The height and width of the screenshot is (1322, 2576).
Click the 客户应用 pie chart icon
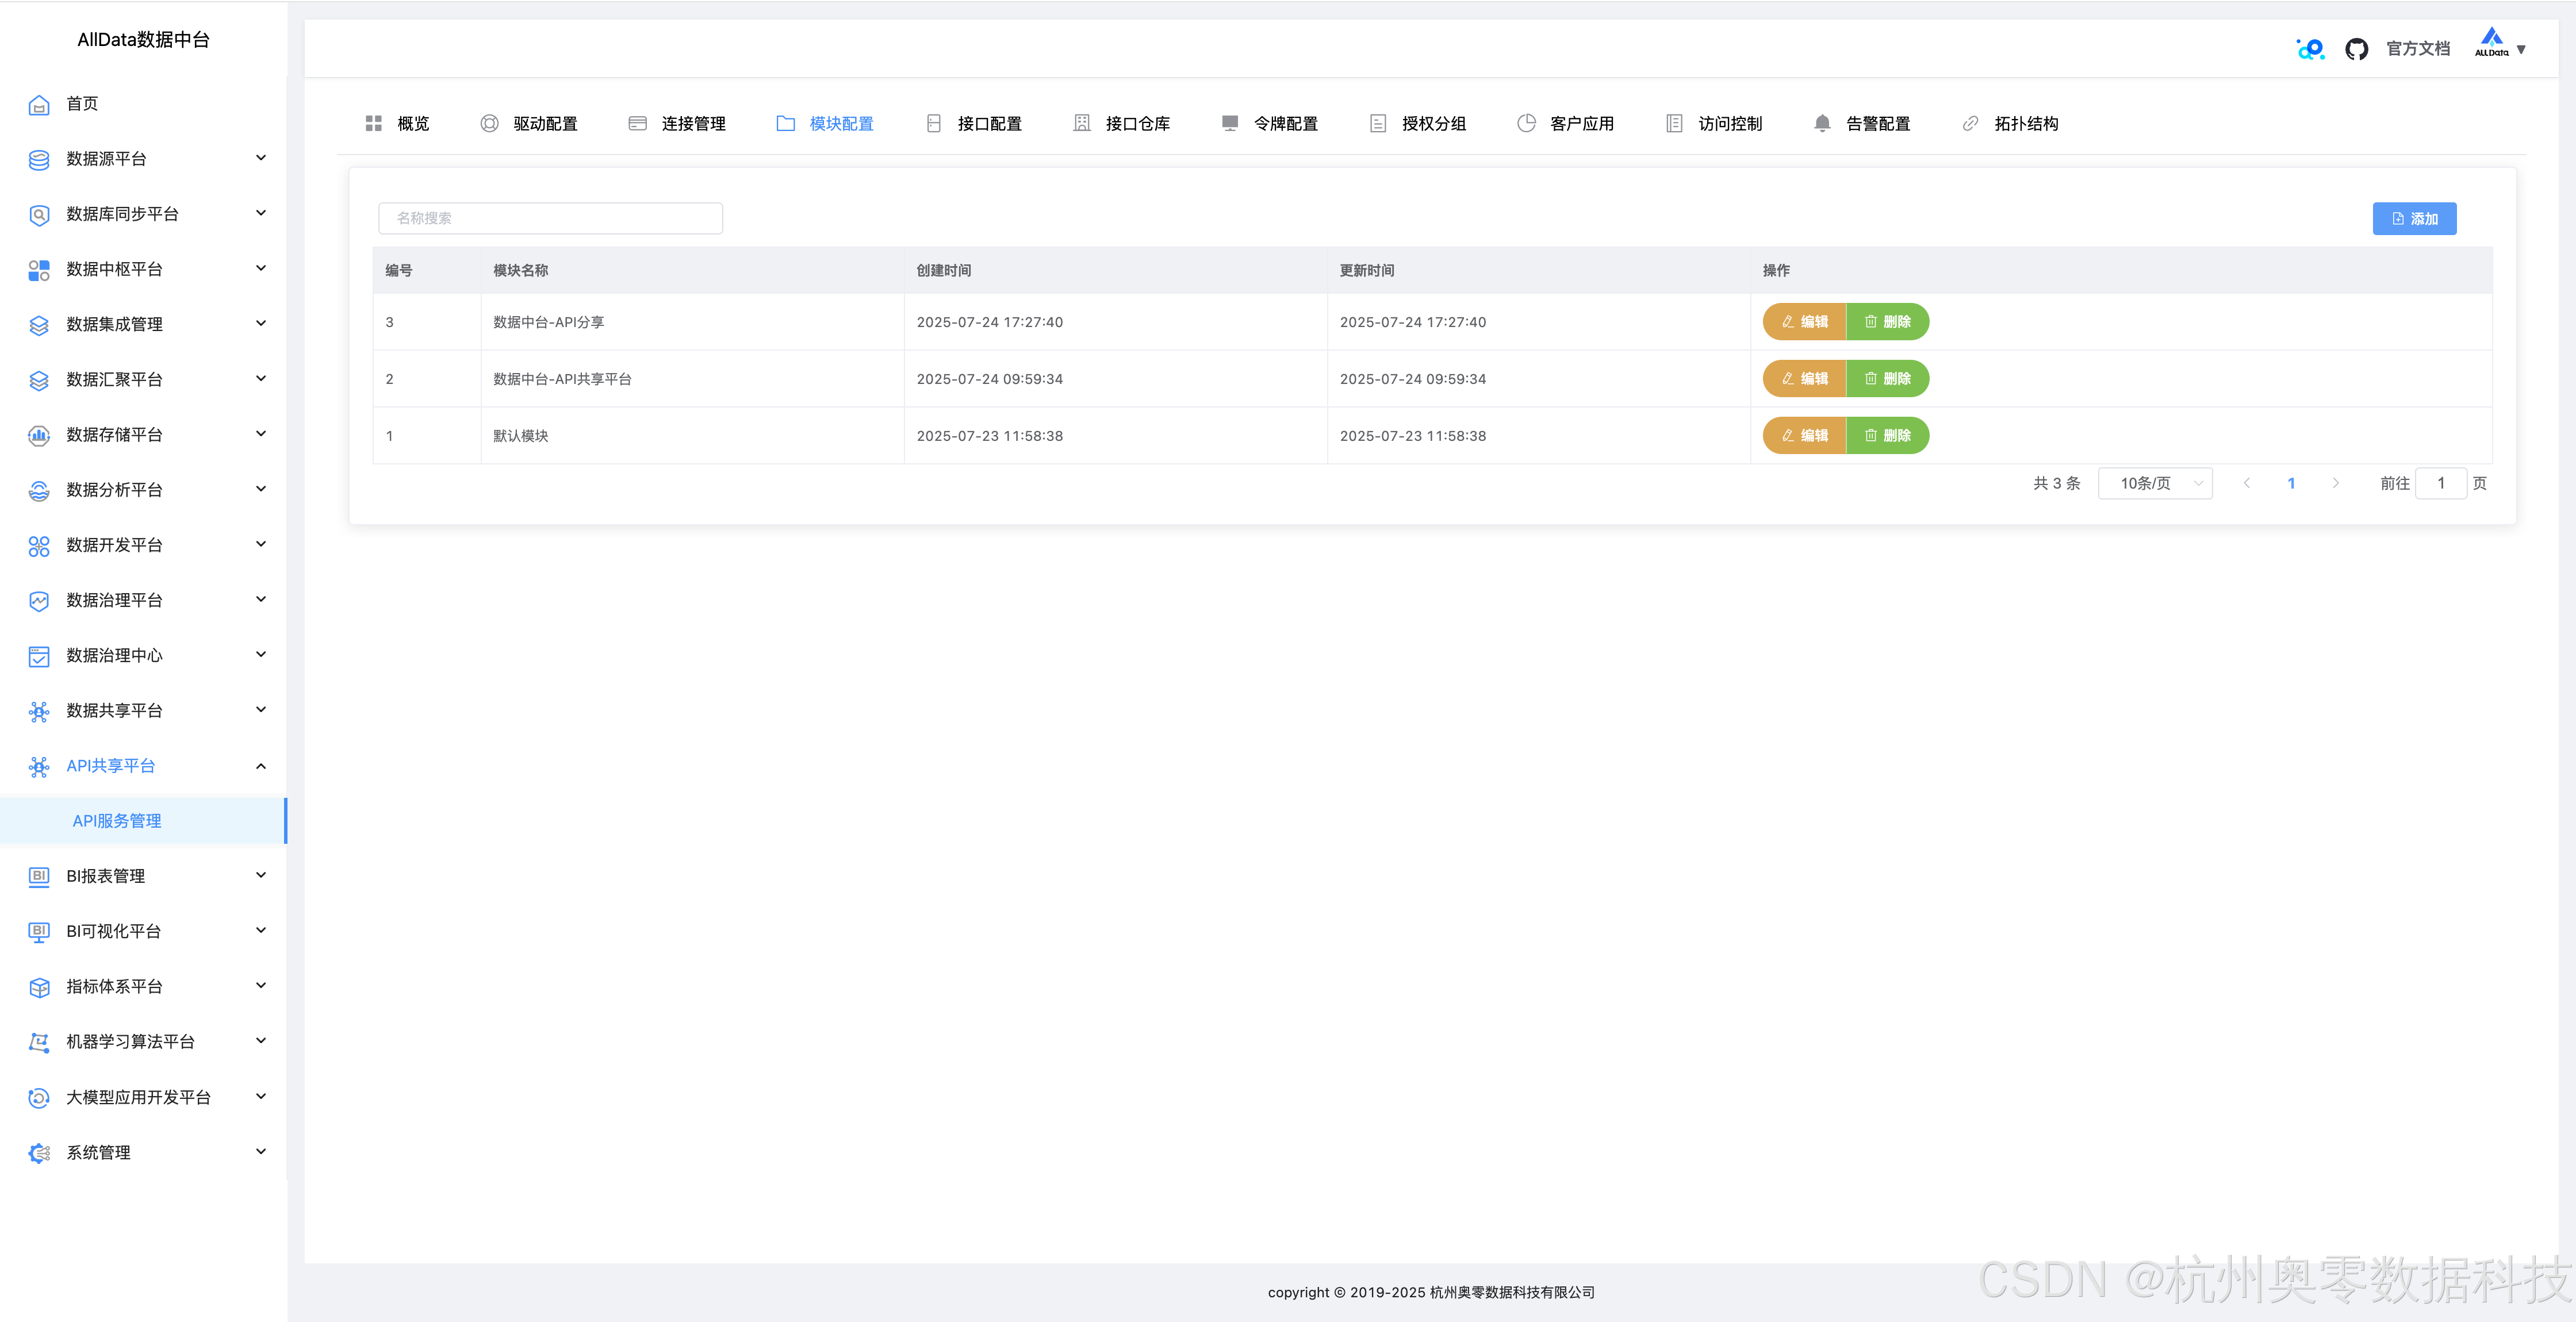click(x=1526, y=123)
